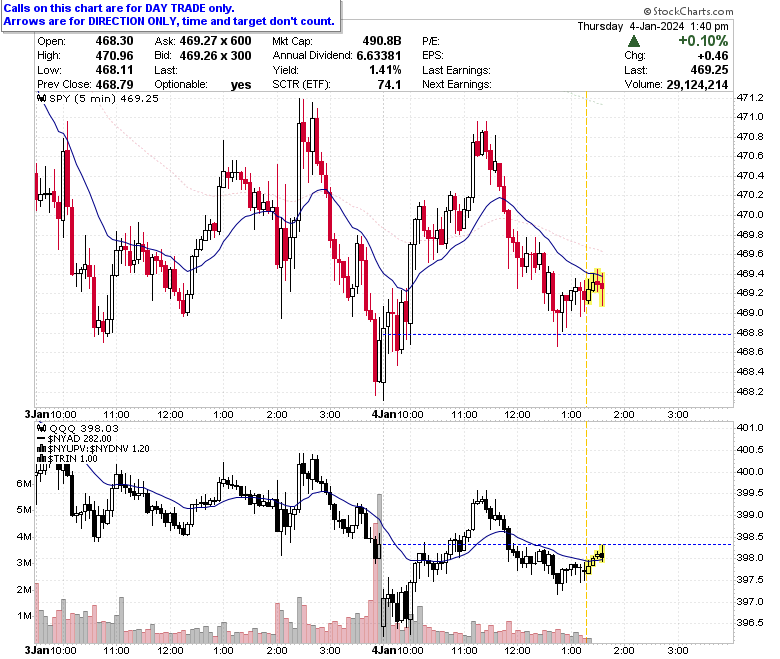The height and width of the screenshot is (659, 780).
Task: Click the DIRECTION ONLY arrows note line
Action: point(169,21)
